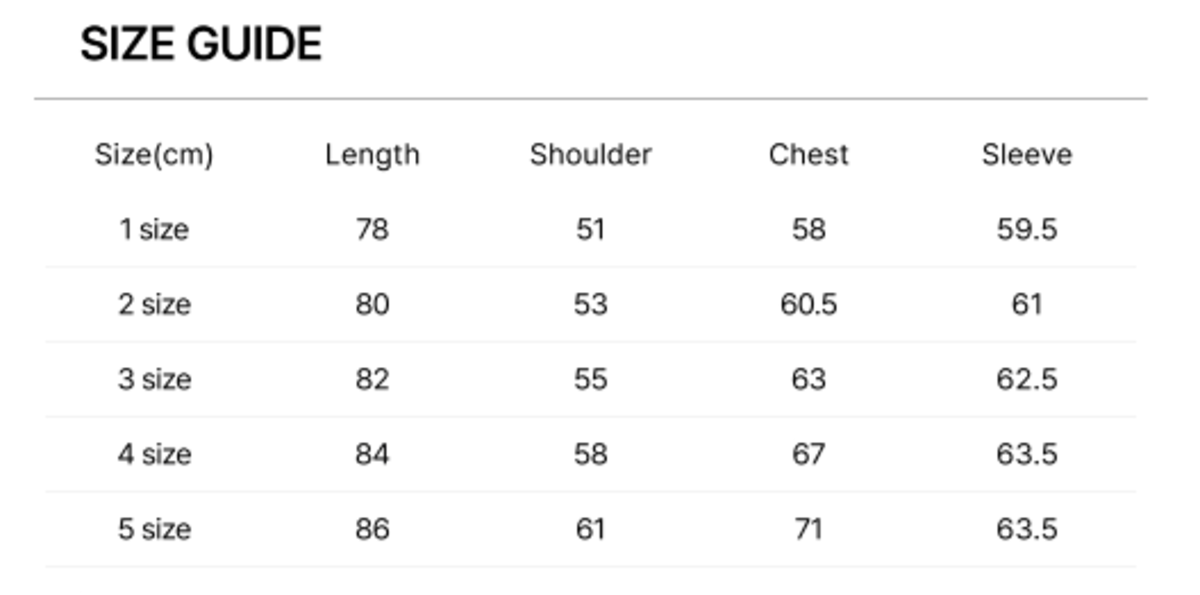The image size is (1200, 595).
Task: Click the Length column header
Action: click(x=372, y=155)
